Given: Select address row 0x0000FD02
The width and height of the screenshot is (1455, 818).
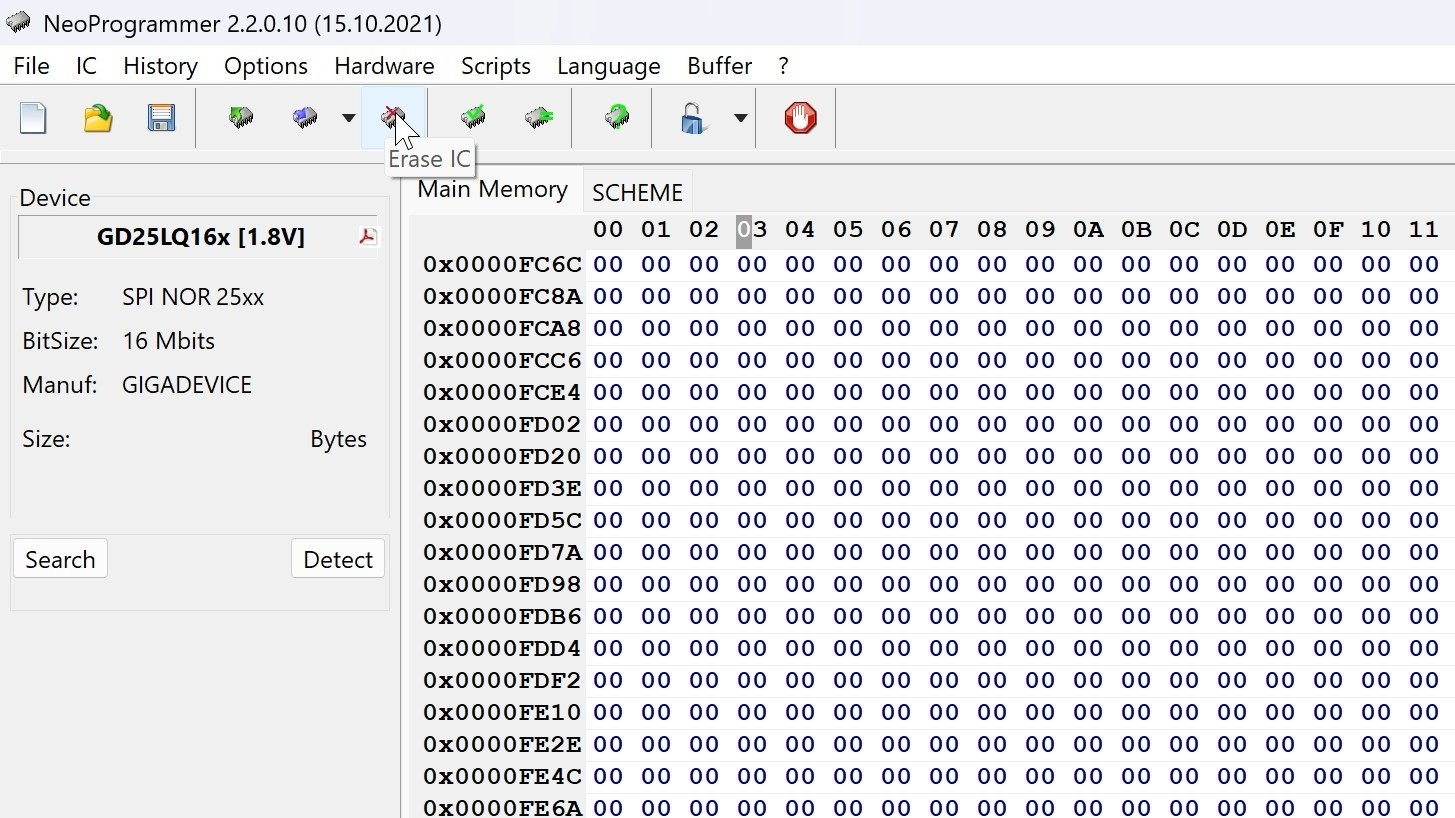Looking at the screenshot, I should pos(502,425).
